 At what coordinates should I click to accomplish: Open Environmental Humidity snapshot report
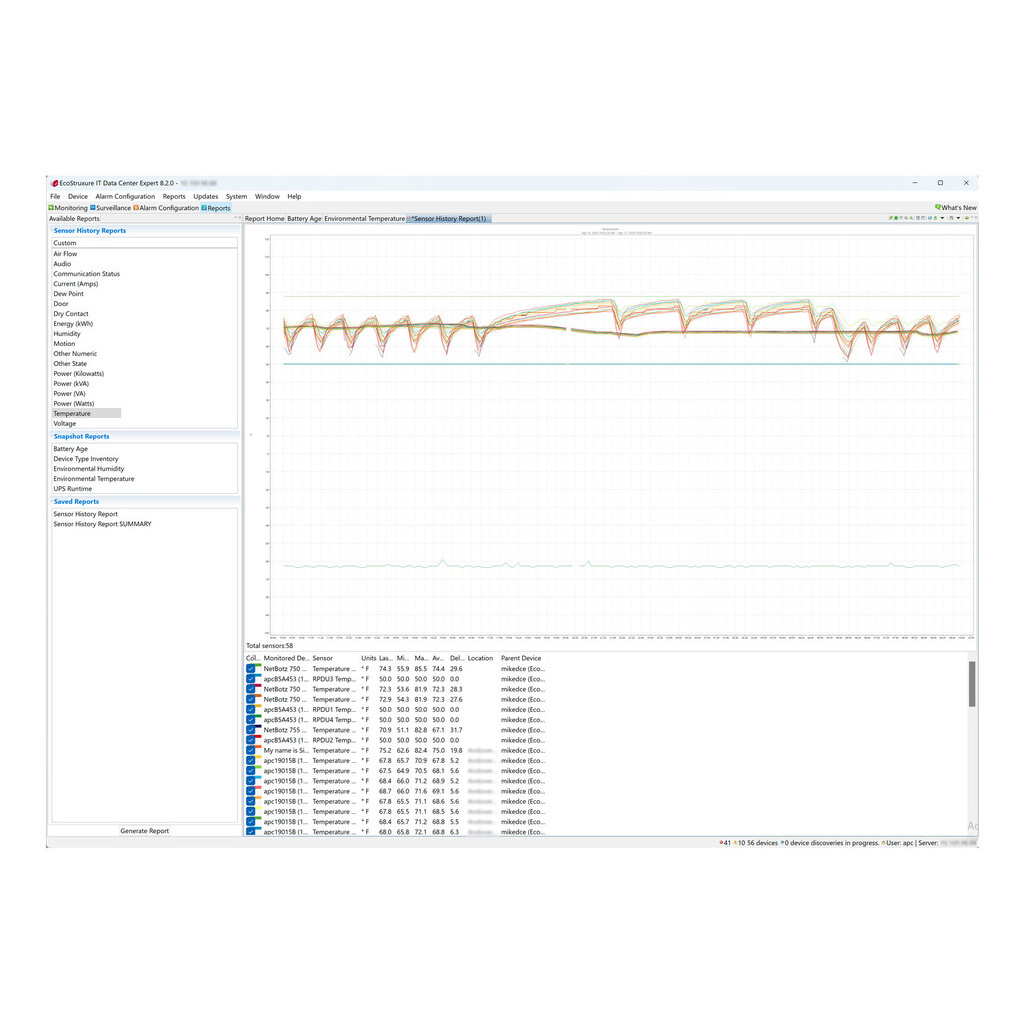89,469
